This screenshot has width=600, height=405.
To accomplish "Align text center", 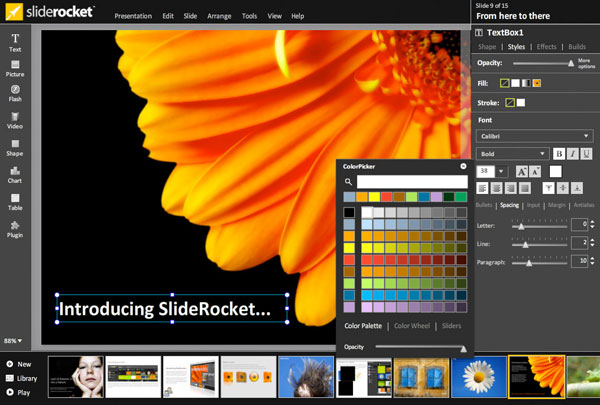I will coord(496,188).
